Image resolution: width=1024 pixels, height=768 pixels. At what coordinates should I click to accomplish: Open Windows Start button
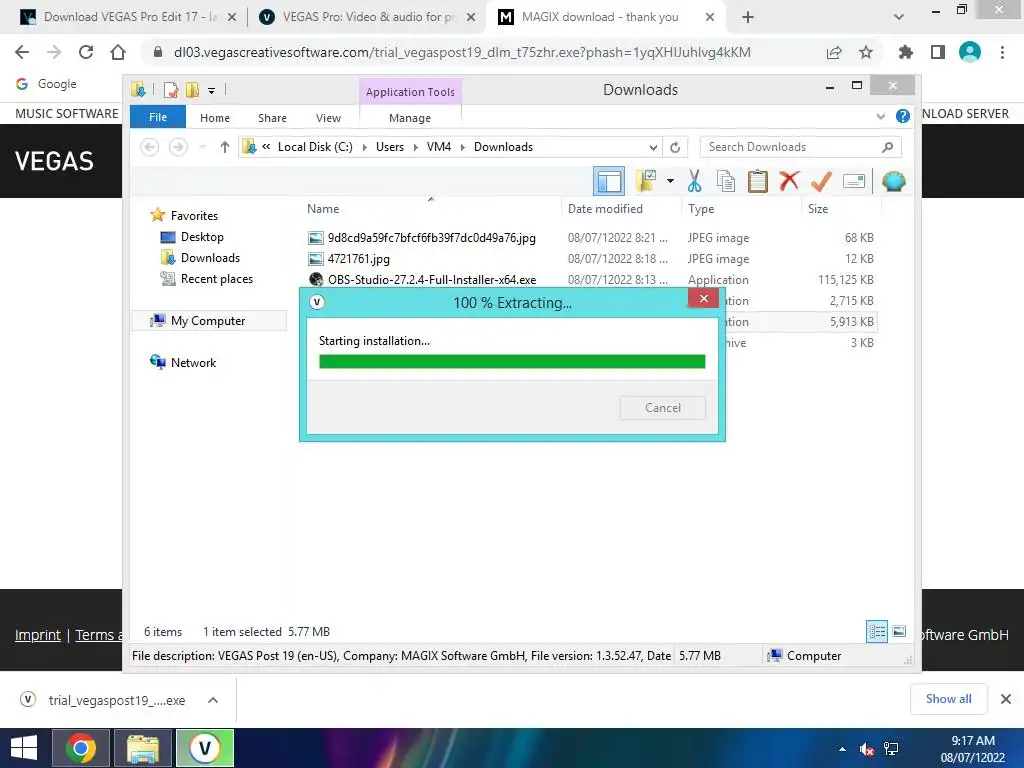tap(24, 748)
